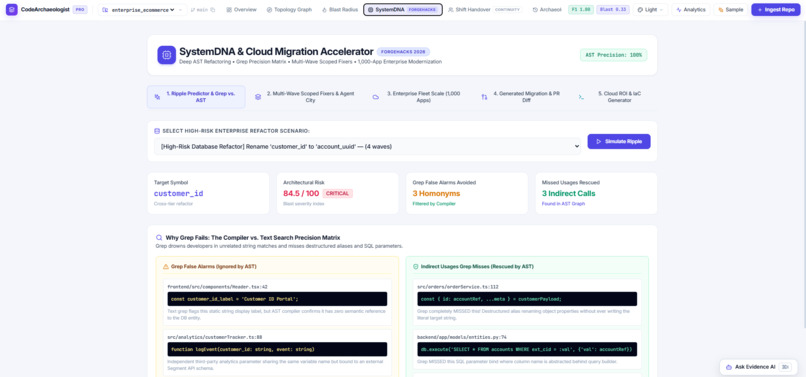The image size is (806, 377).
Task: Click the layers icon of Multi-Wave step
Action: [x=258, y=97]
